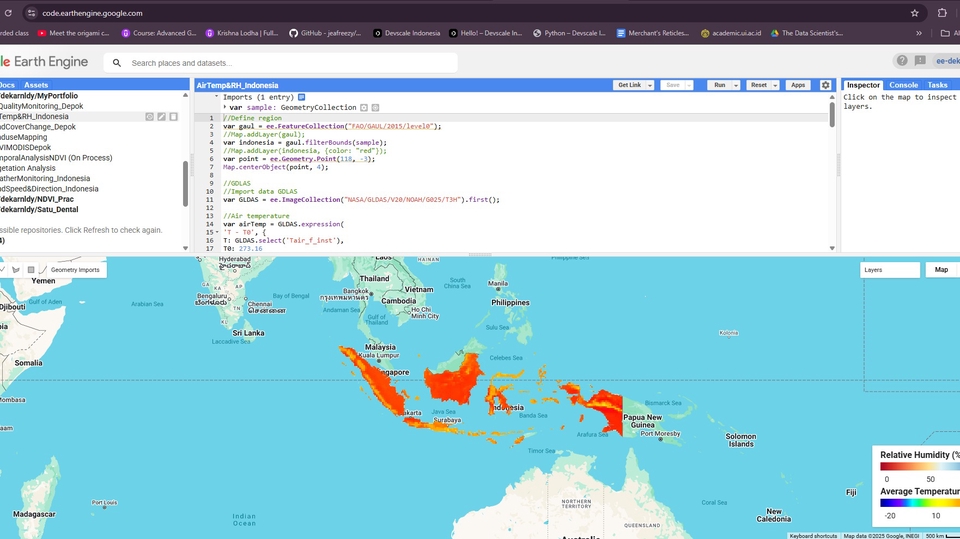960x539 pixels.
Task: Click delete icon for AirTemp&RH_Indonesia script
Action: 174,116
